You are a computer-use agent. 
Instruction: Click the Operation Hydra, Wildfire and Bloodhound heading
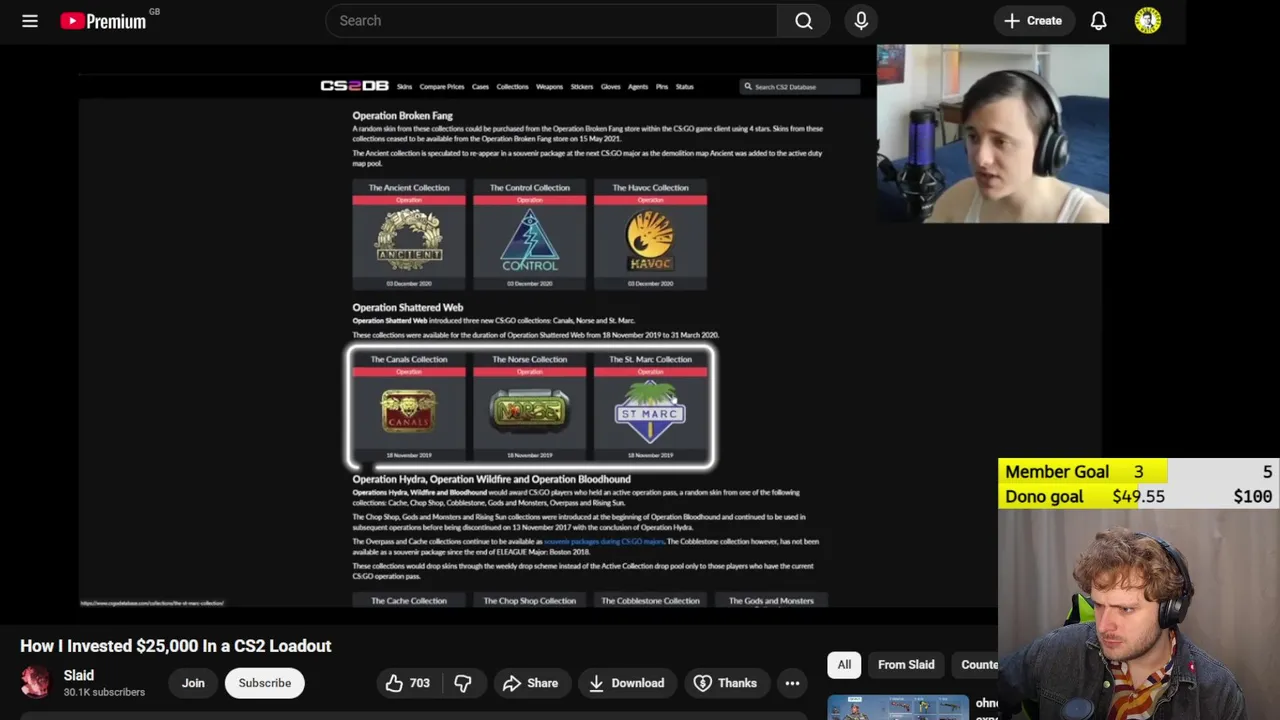click(491, 479)
